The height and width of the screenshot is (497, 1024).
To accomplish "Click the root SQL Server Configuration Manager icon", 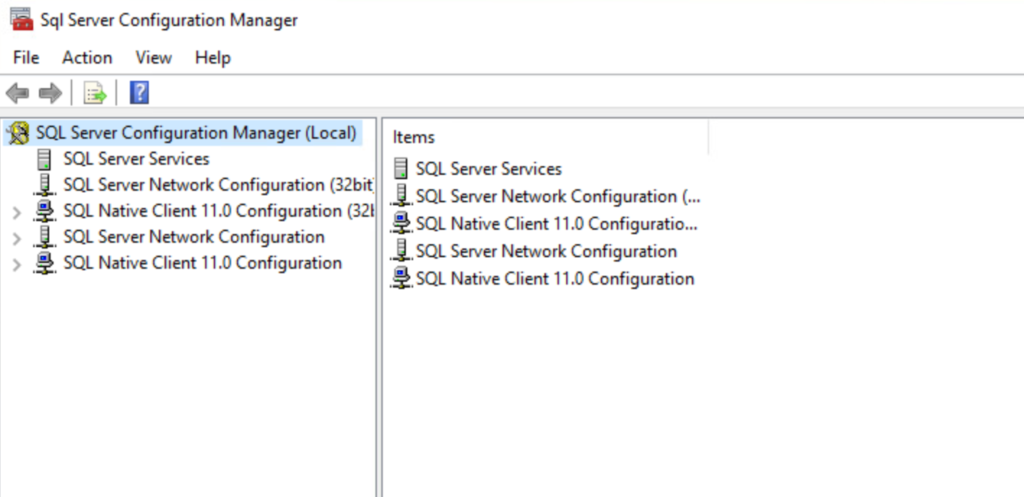I will coord(18,133).
